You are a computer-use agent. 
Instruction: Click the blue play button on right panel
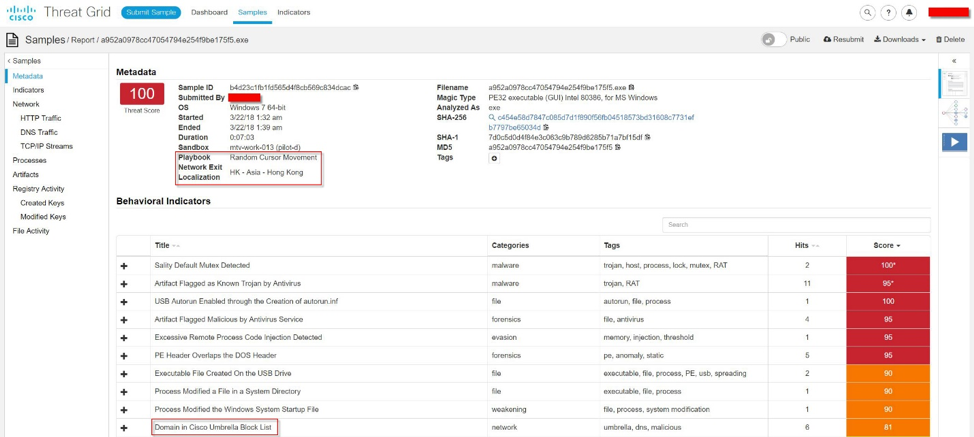coord(954,142)
